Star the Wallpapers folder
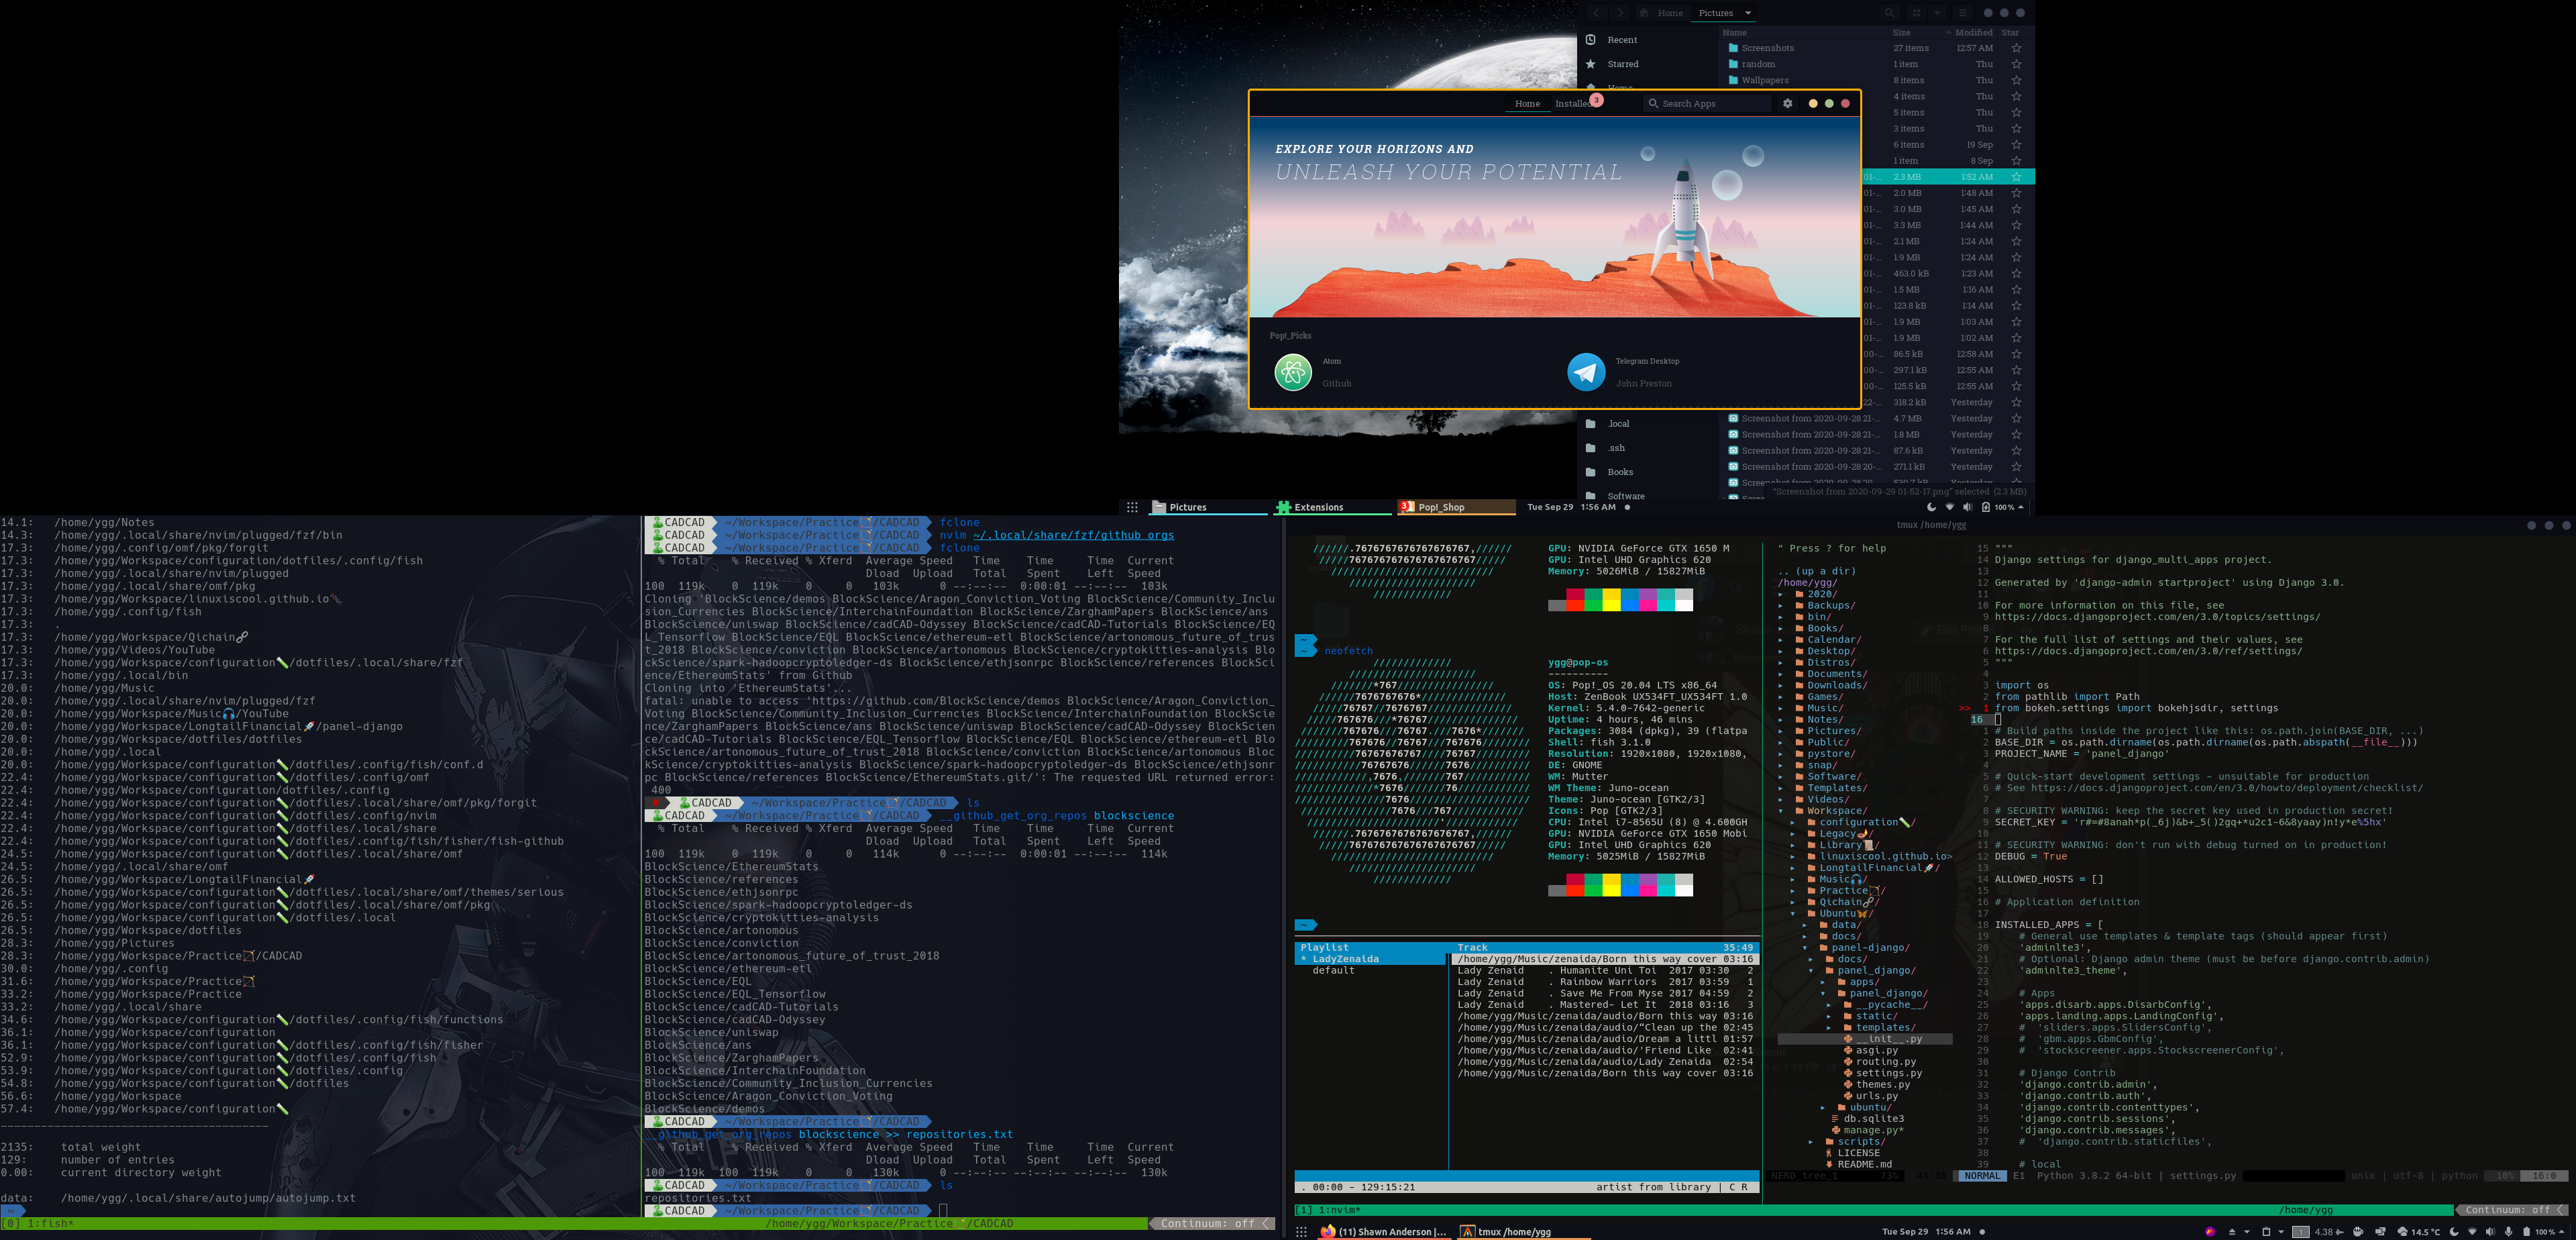Image resolution: width=2576 pixels, height=1240 pixels. 2016,80
